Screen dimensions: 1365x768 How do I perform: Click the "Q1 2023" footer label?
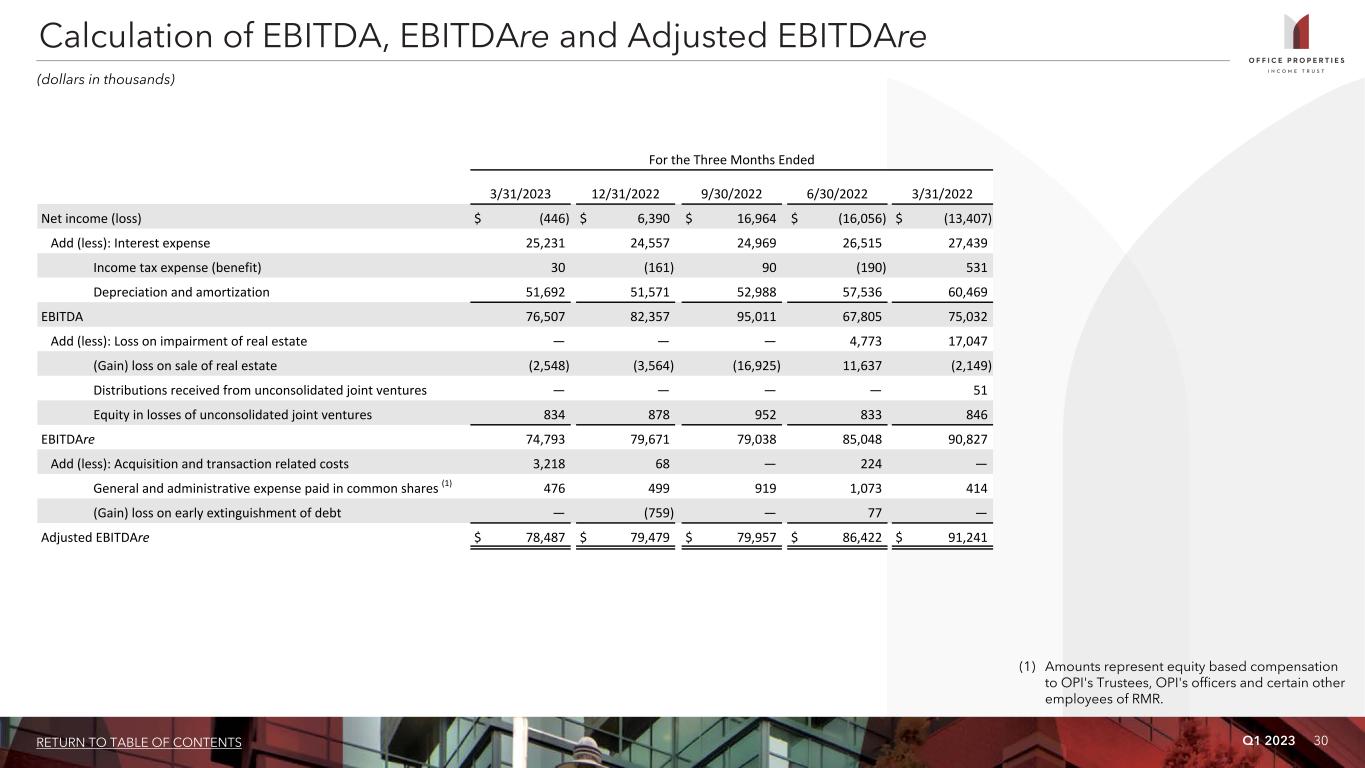click(x=1269, y=740)
